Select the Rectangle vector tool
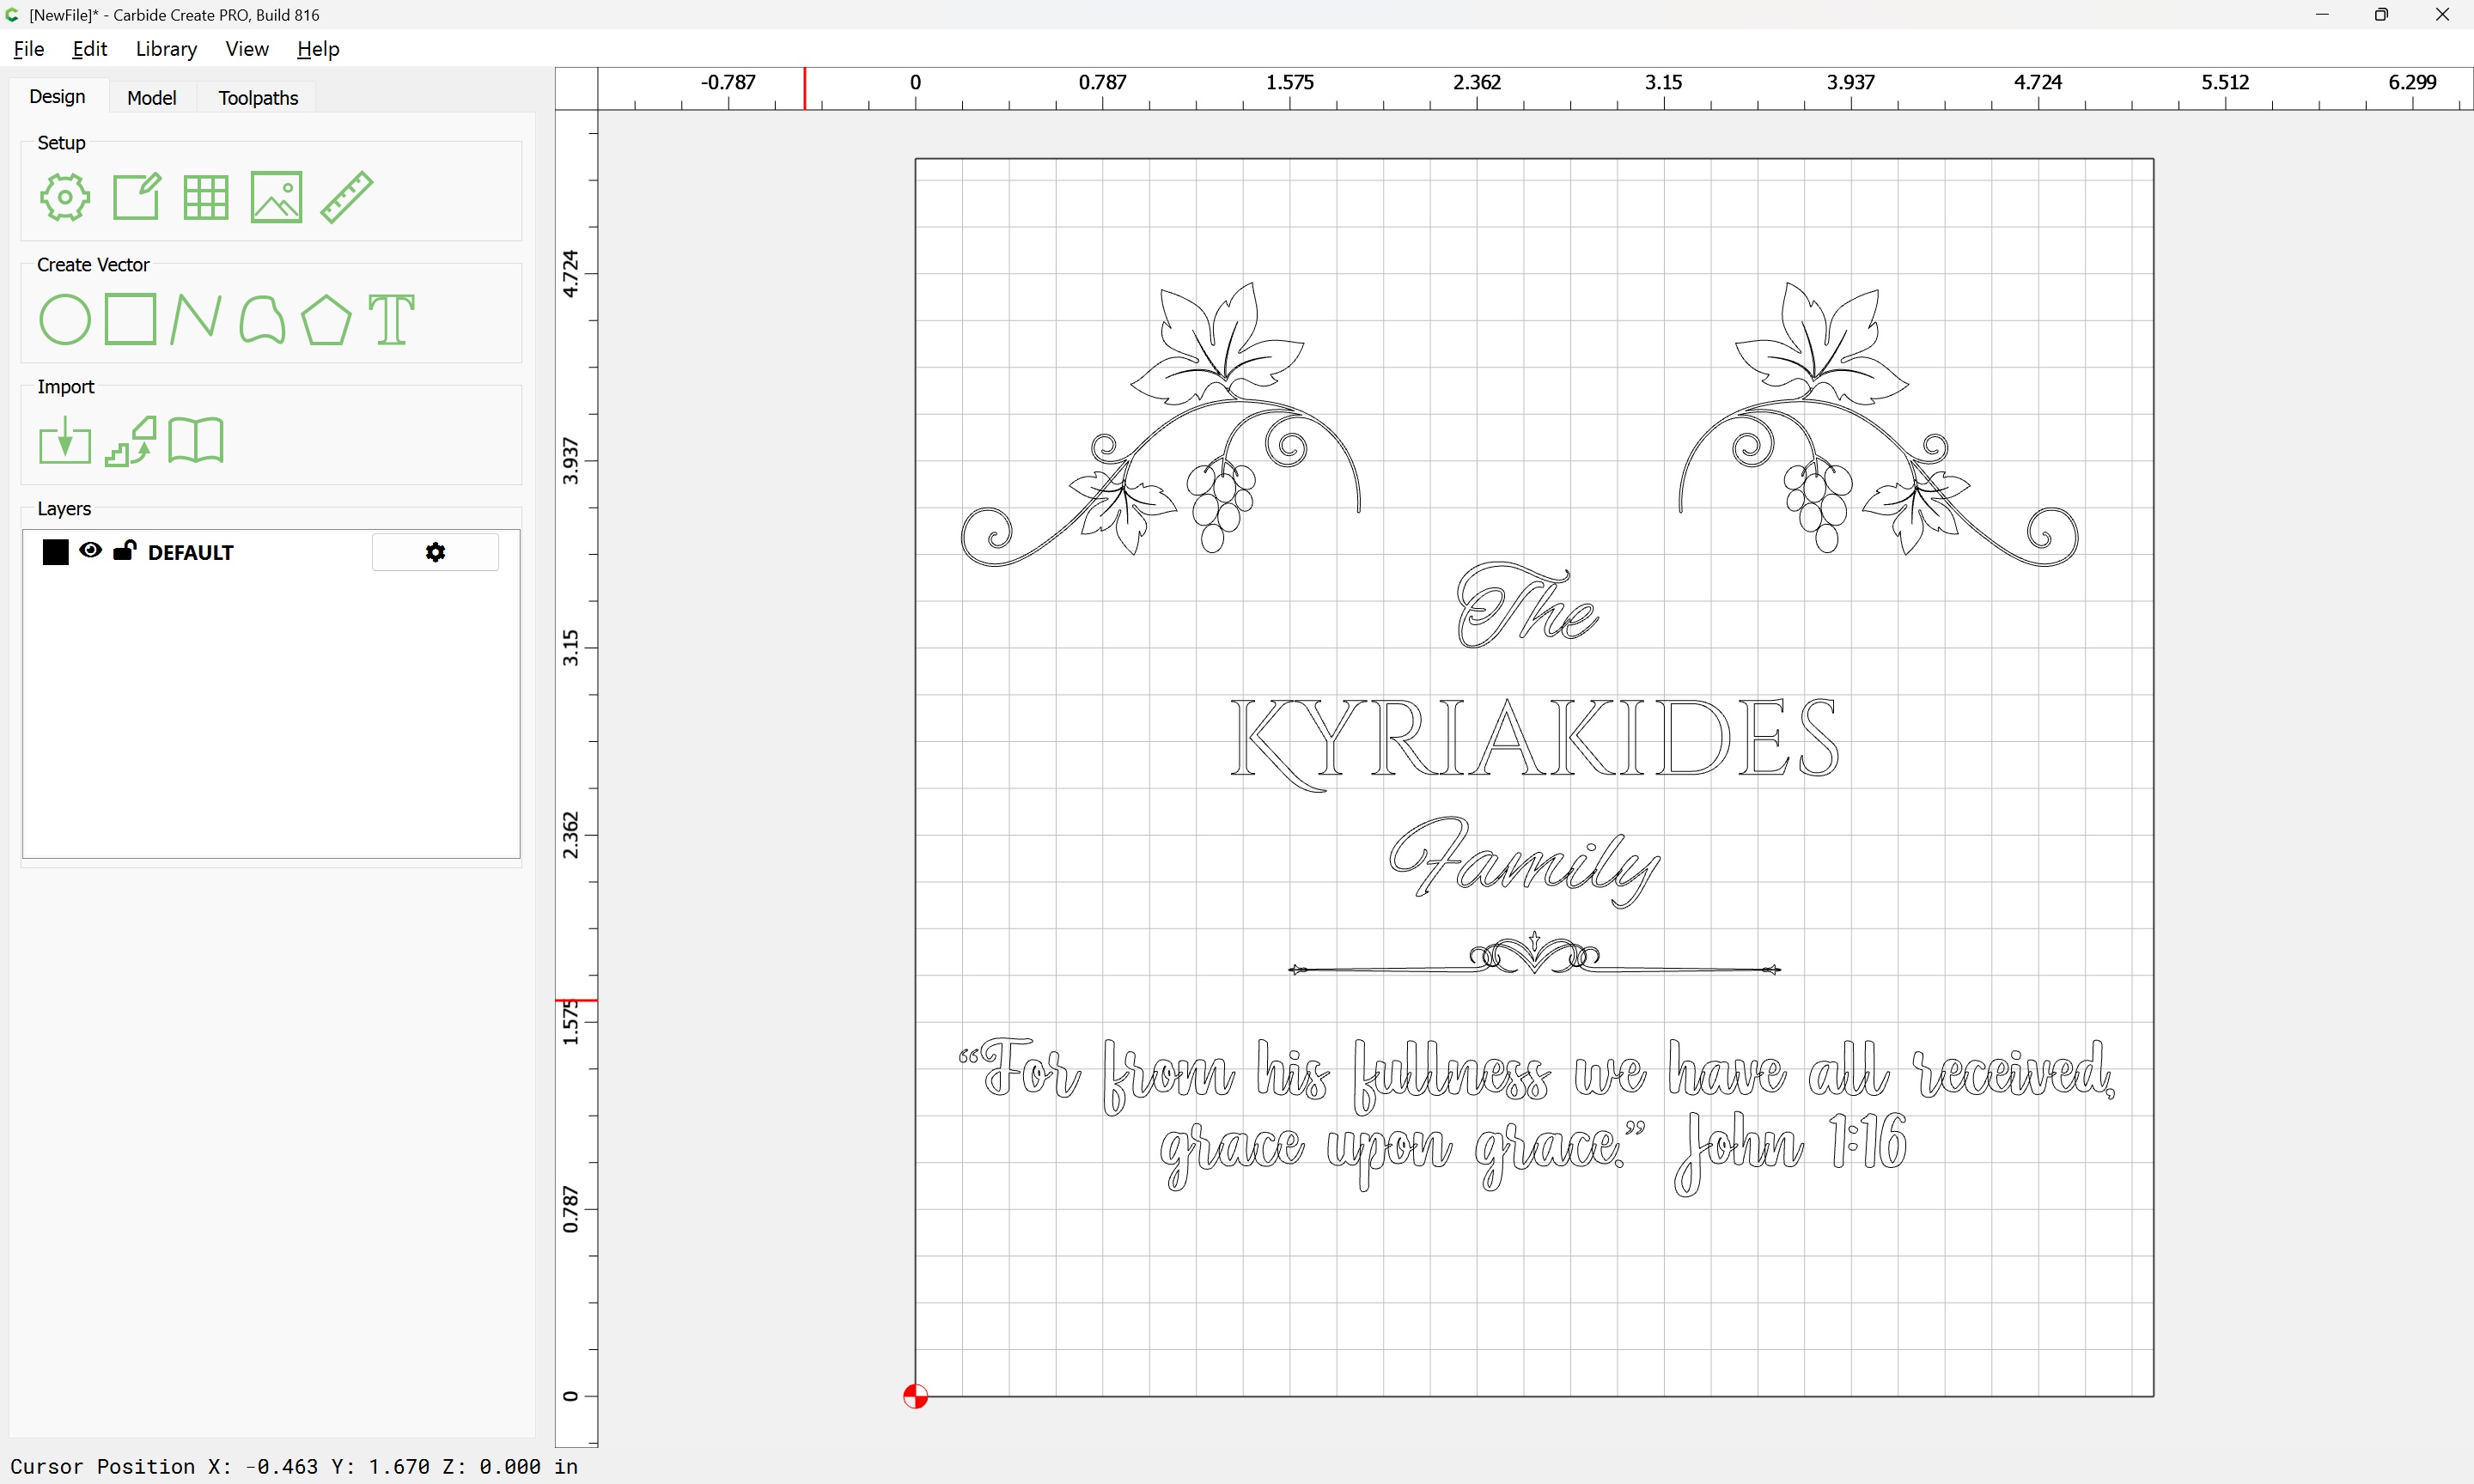Screen dimensions: 2474x1484 coord(130,319)
